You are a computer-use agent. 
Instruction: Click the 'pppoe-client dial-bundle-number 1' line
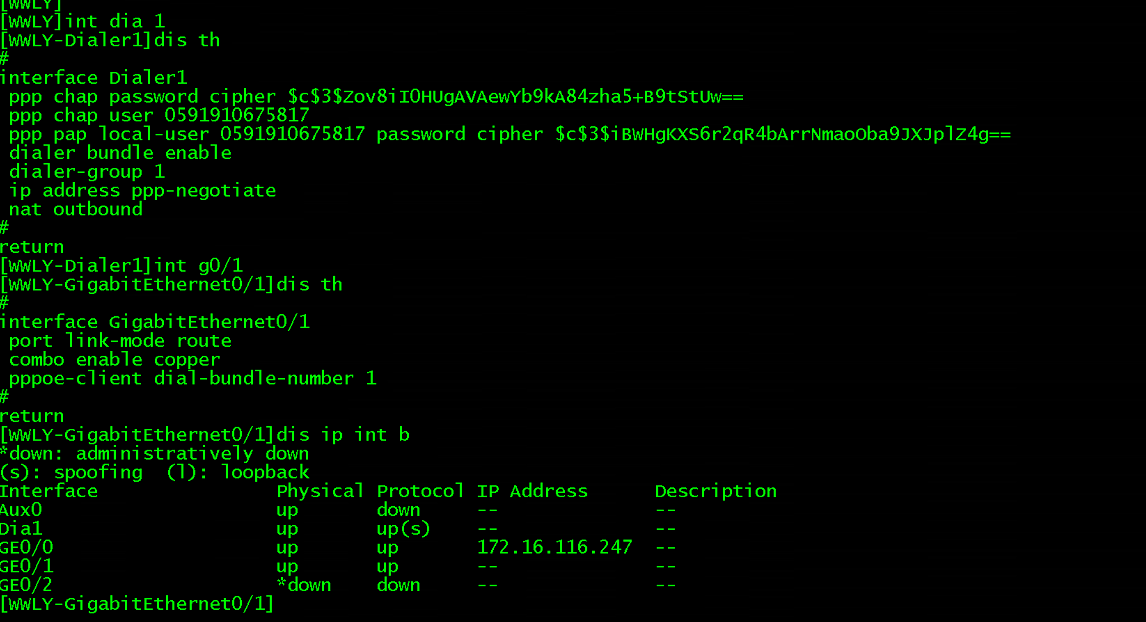tap(192, 378)
